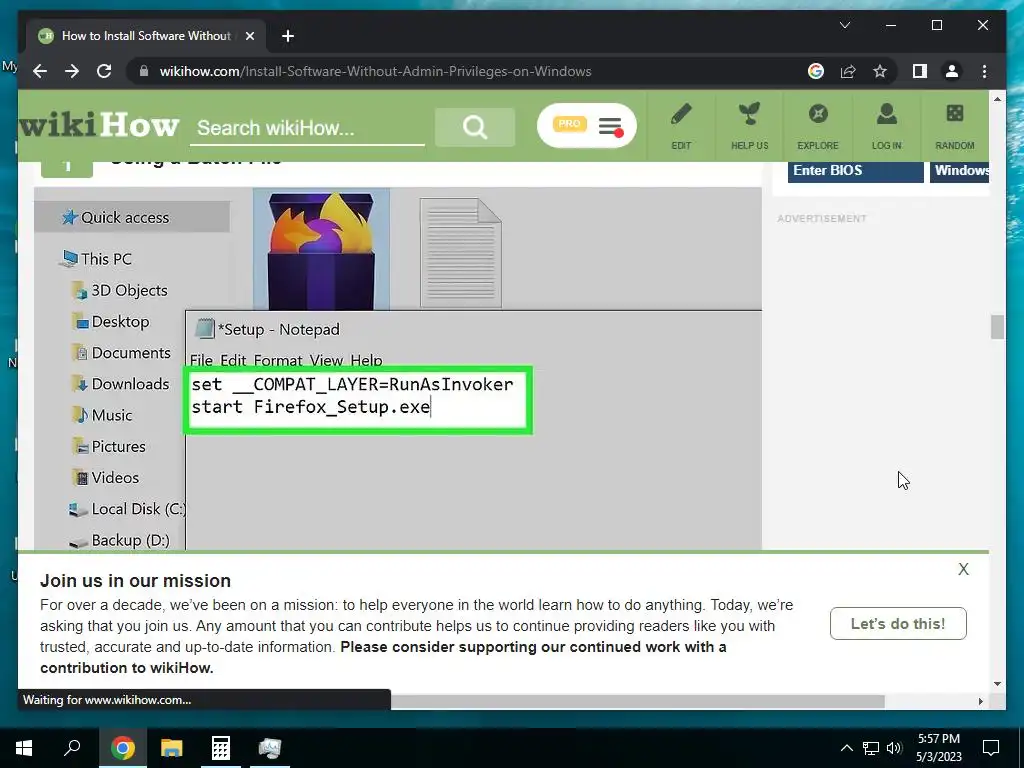Click the horizontal scrollbar right arrow

coord(980,701)
